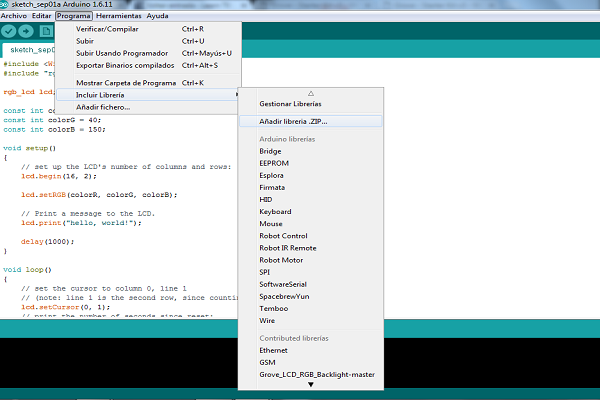600x400 pixels.
Task: Click the black console output area
Action: point(119,363)
